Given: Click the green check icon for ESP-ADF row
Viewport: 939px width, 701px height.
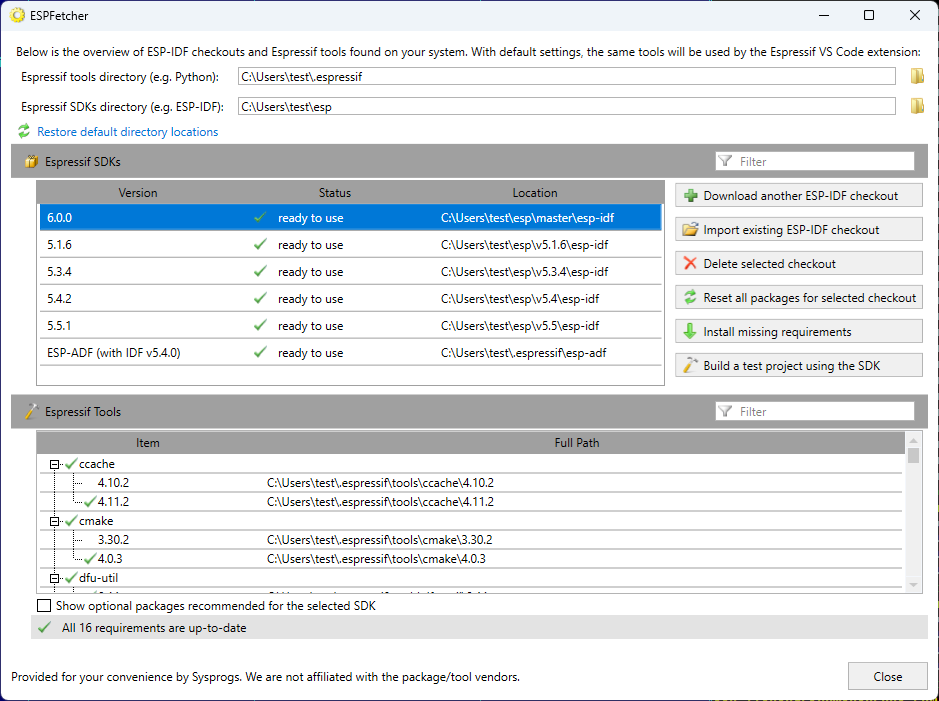Looking at the screenshot, I should [260, 352].
